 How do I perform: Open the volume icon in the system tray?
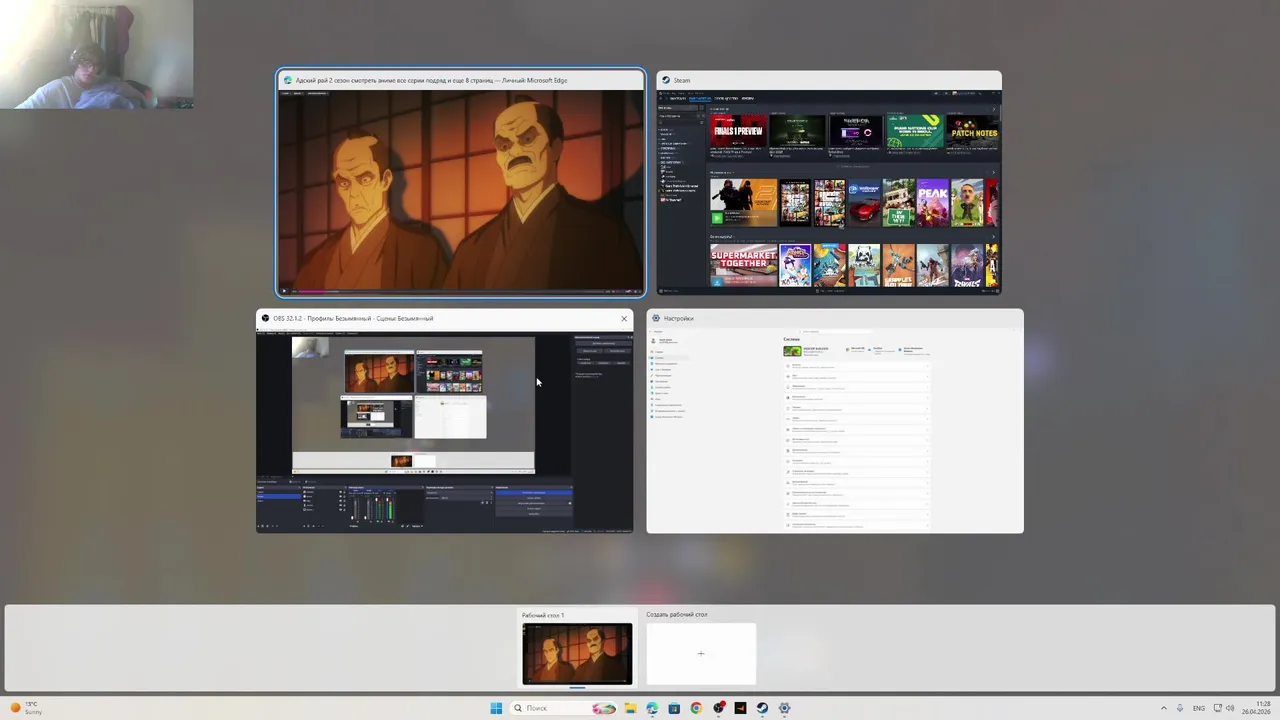(1230, 708)
